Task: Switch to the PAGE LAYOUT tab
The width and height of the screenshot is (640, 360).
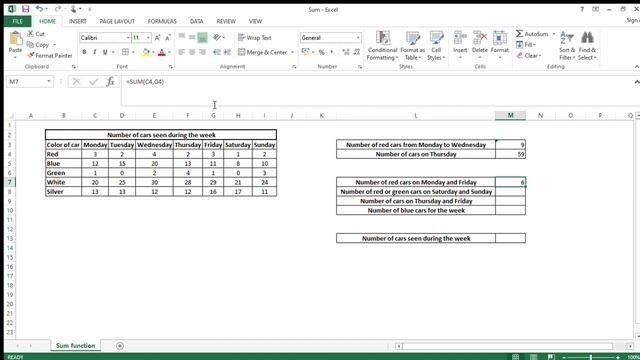Action: point(117,21)
